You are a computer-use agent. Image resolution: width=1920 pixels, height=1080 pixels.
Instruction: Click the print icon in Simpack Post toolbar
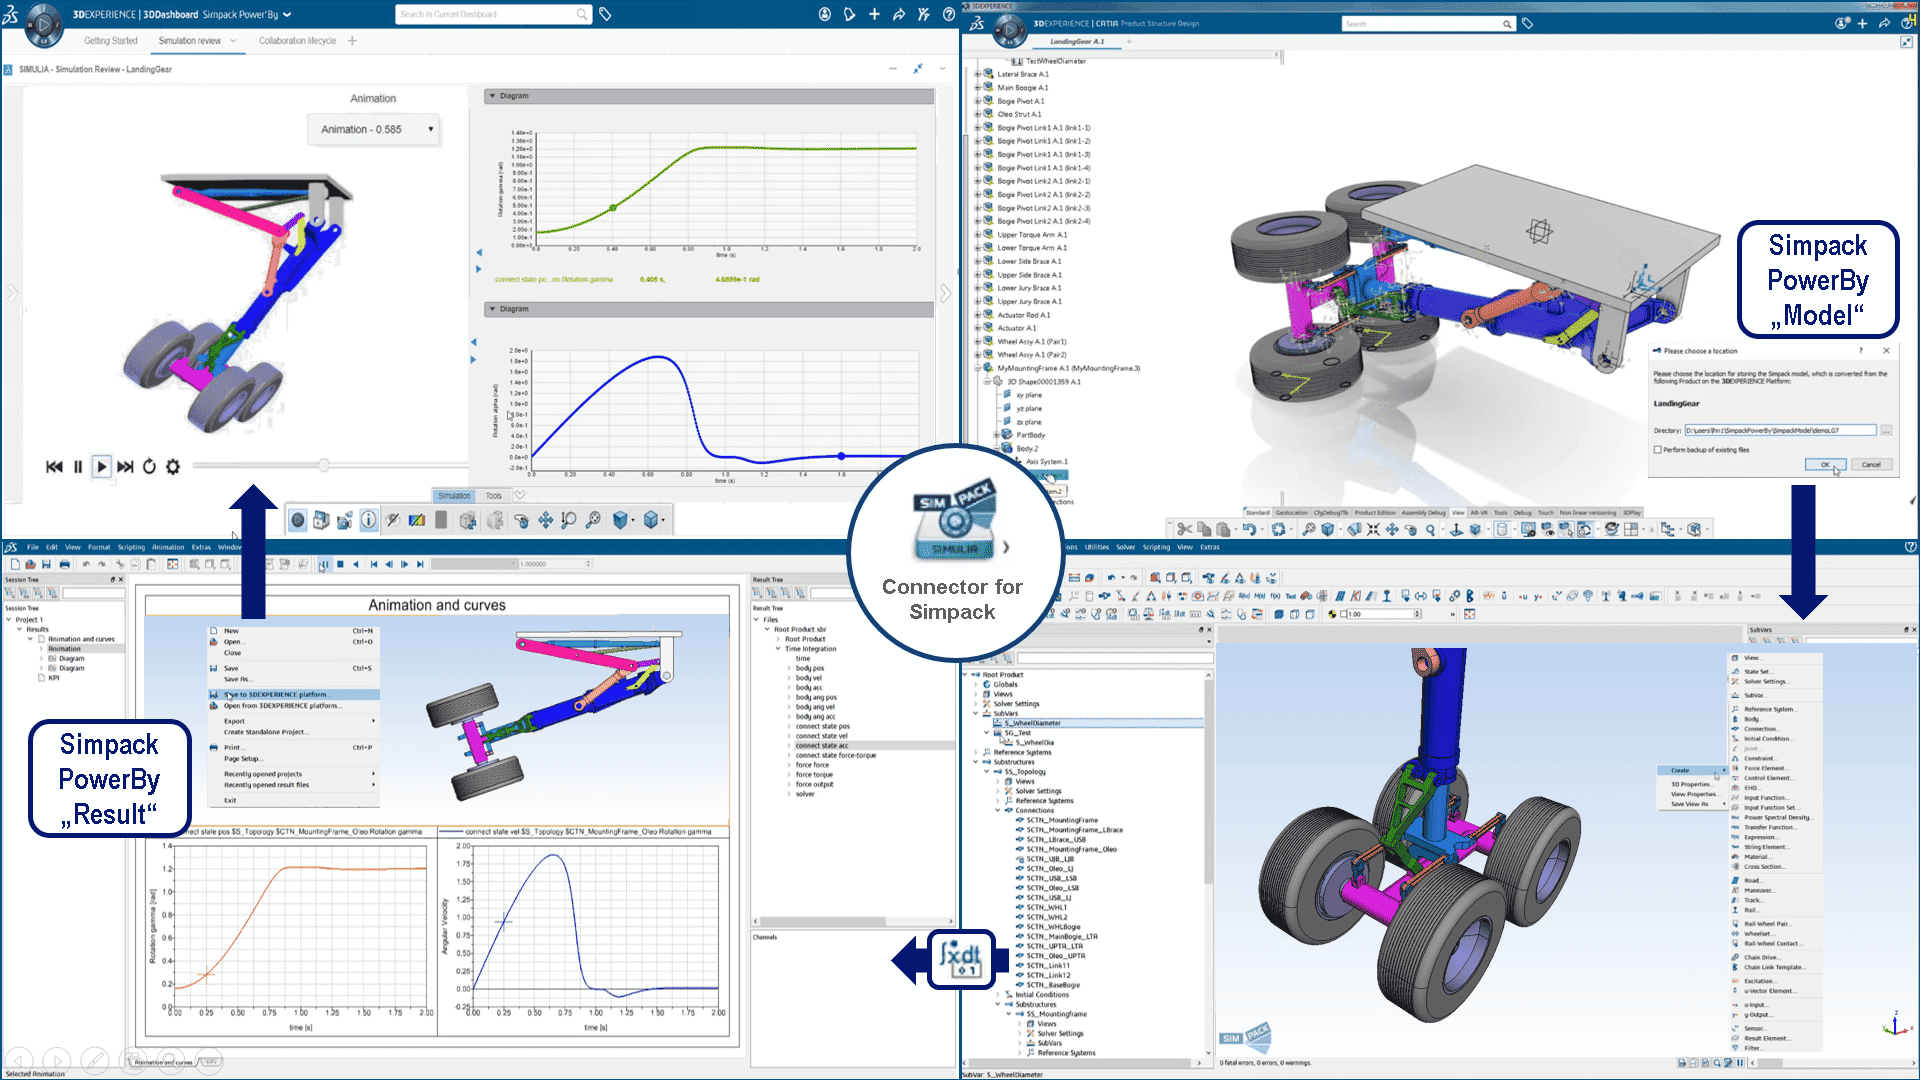click(65, 564)
